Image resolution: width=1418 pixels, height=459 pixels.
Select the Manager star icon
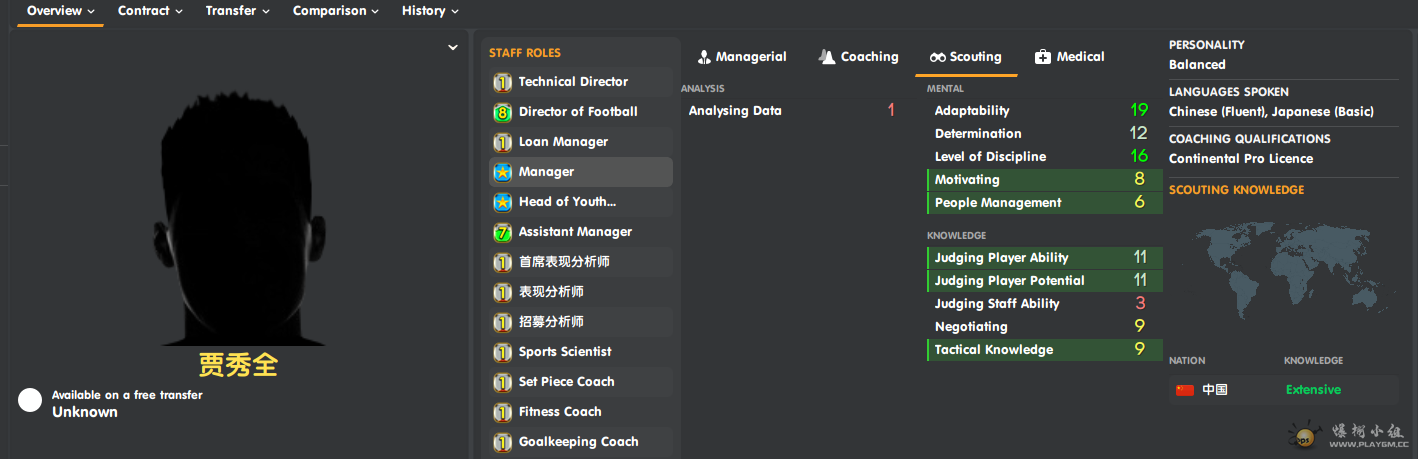502,172
